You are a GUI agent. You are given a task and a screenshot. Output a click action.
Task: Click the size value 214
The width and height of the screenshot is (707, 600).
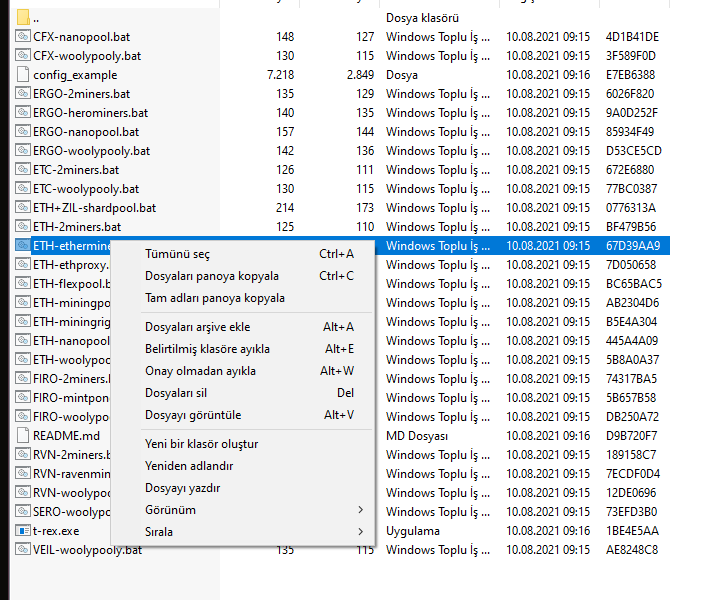pyautogui.click(x=285, y=208)
